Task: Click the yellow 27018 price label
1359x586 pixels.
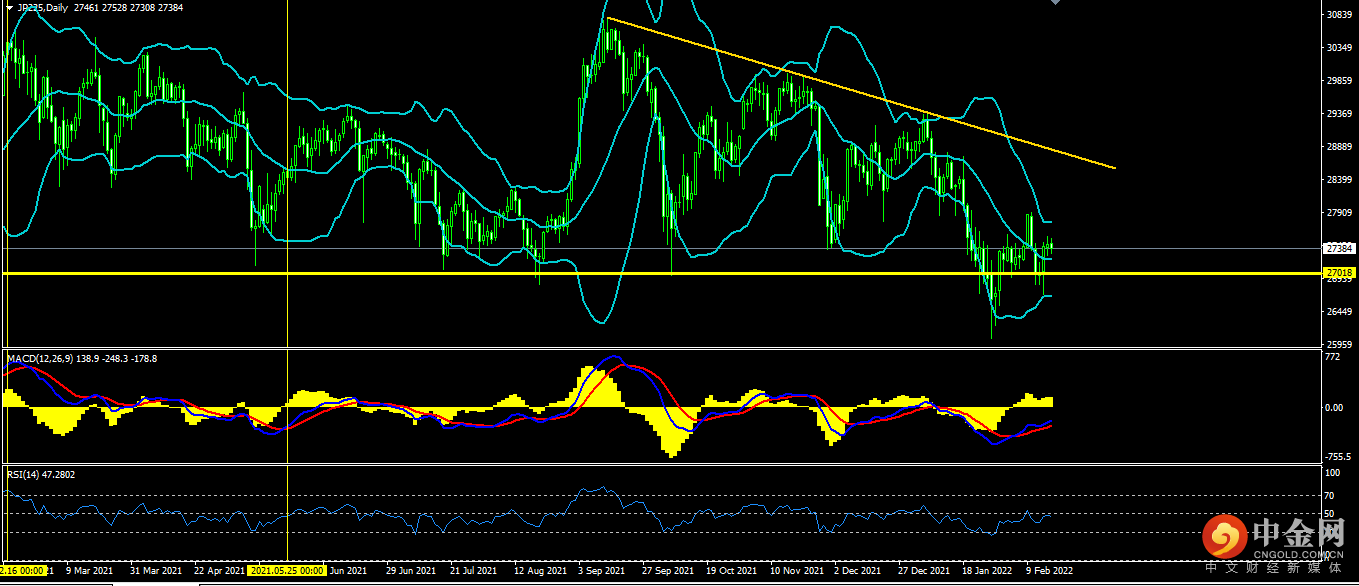Action: [1338, 272]
